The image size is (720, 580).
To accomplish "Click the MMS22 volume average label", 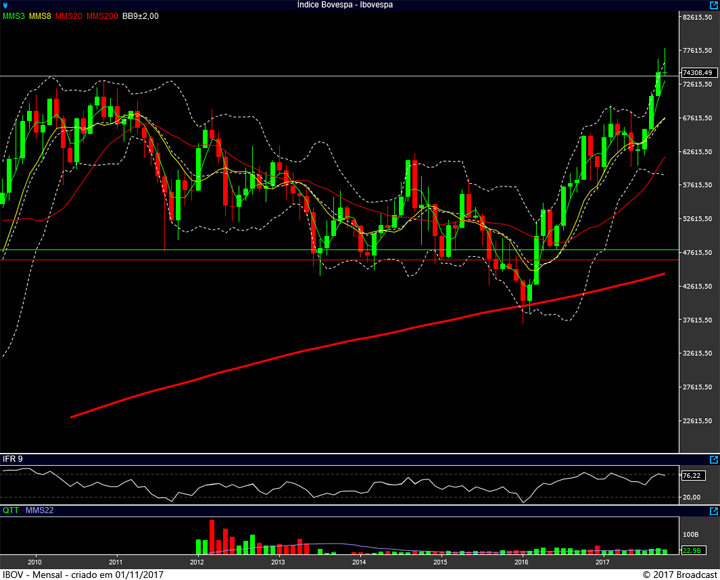I will (x=40, y=509).
